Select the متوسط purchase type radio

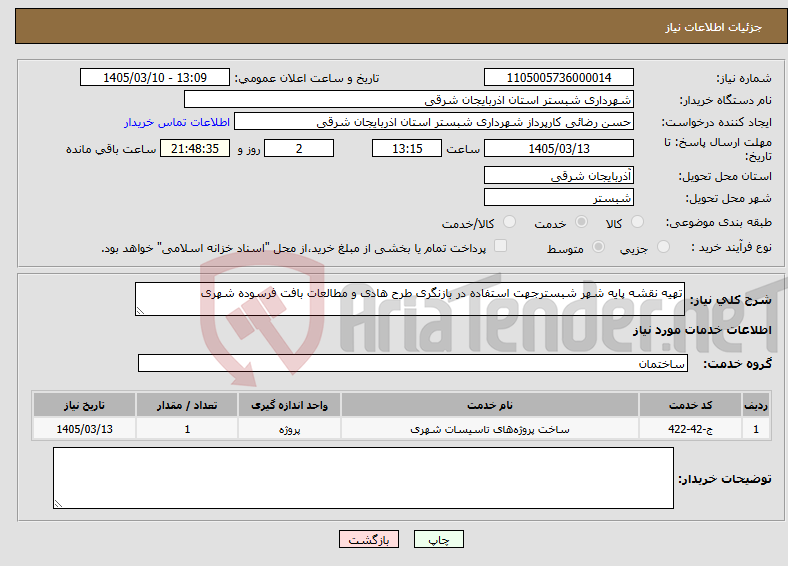click(599, 246)
